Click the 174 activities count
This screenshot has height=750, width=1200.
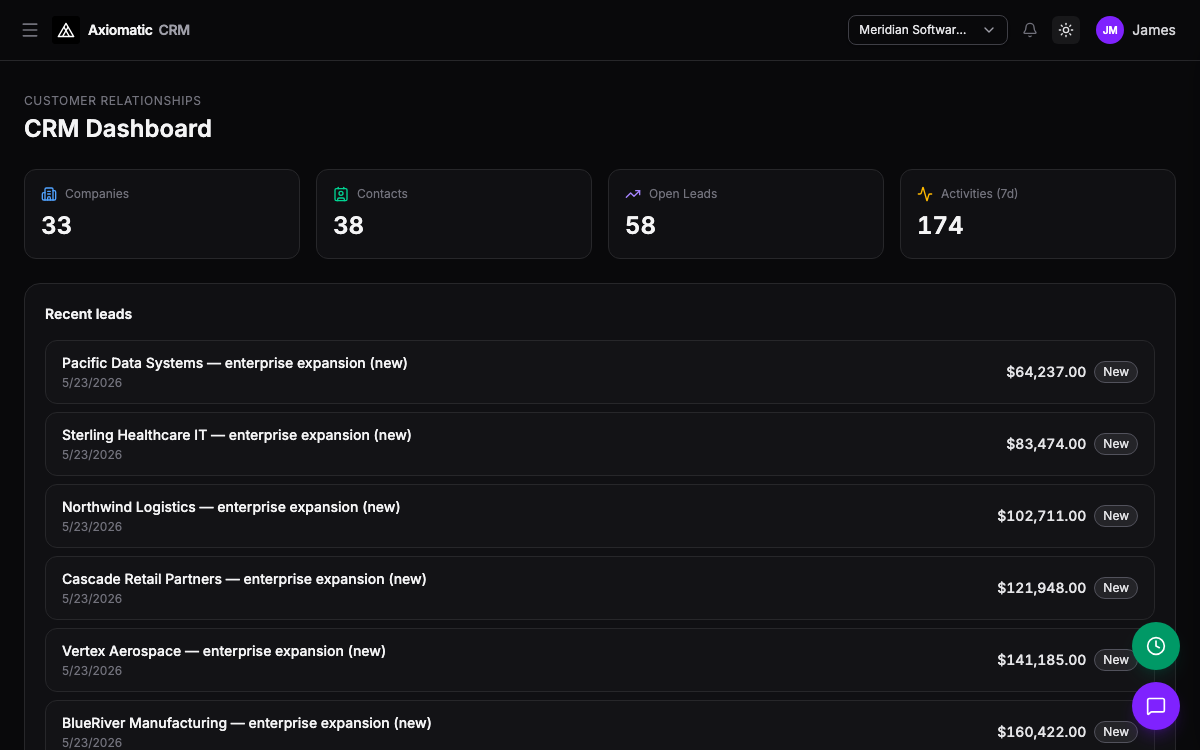click(940, 226)
